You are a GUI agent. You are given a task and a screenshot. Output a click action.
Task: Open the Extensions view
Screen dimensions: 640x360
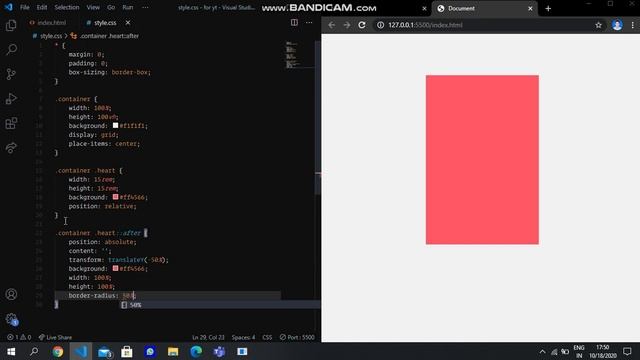(11, 123)
